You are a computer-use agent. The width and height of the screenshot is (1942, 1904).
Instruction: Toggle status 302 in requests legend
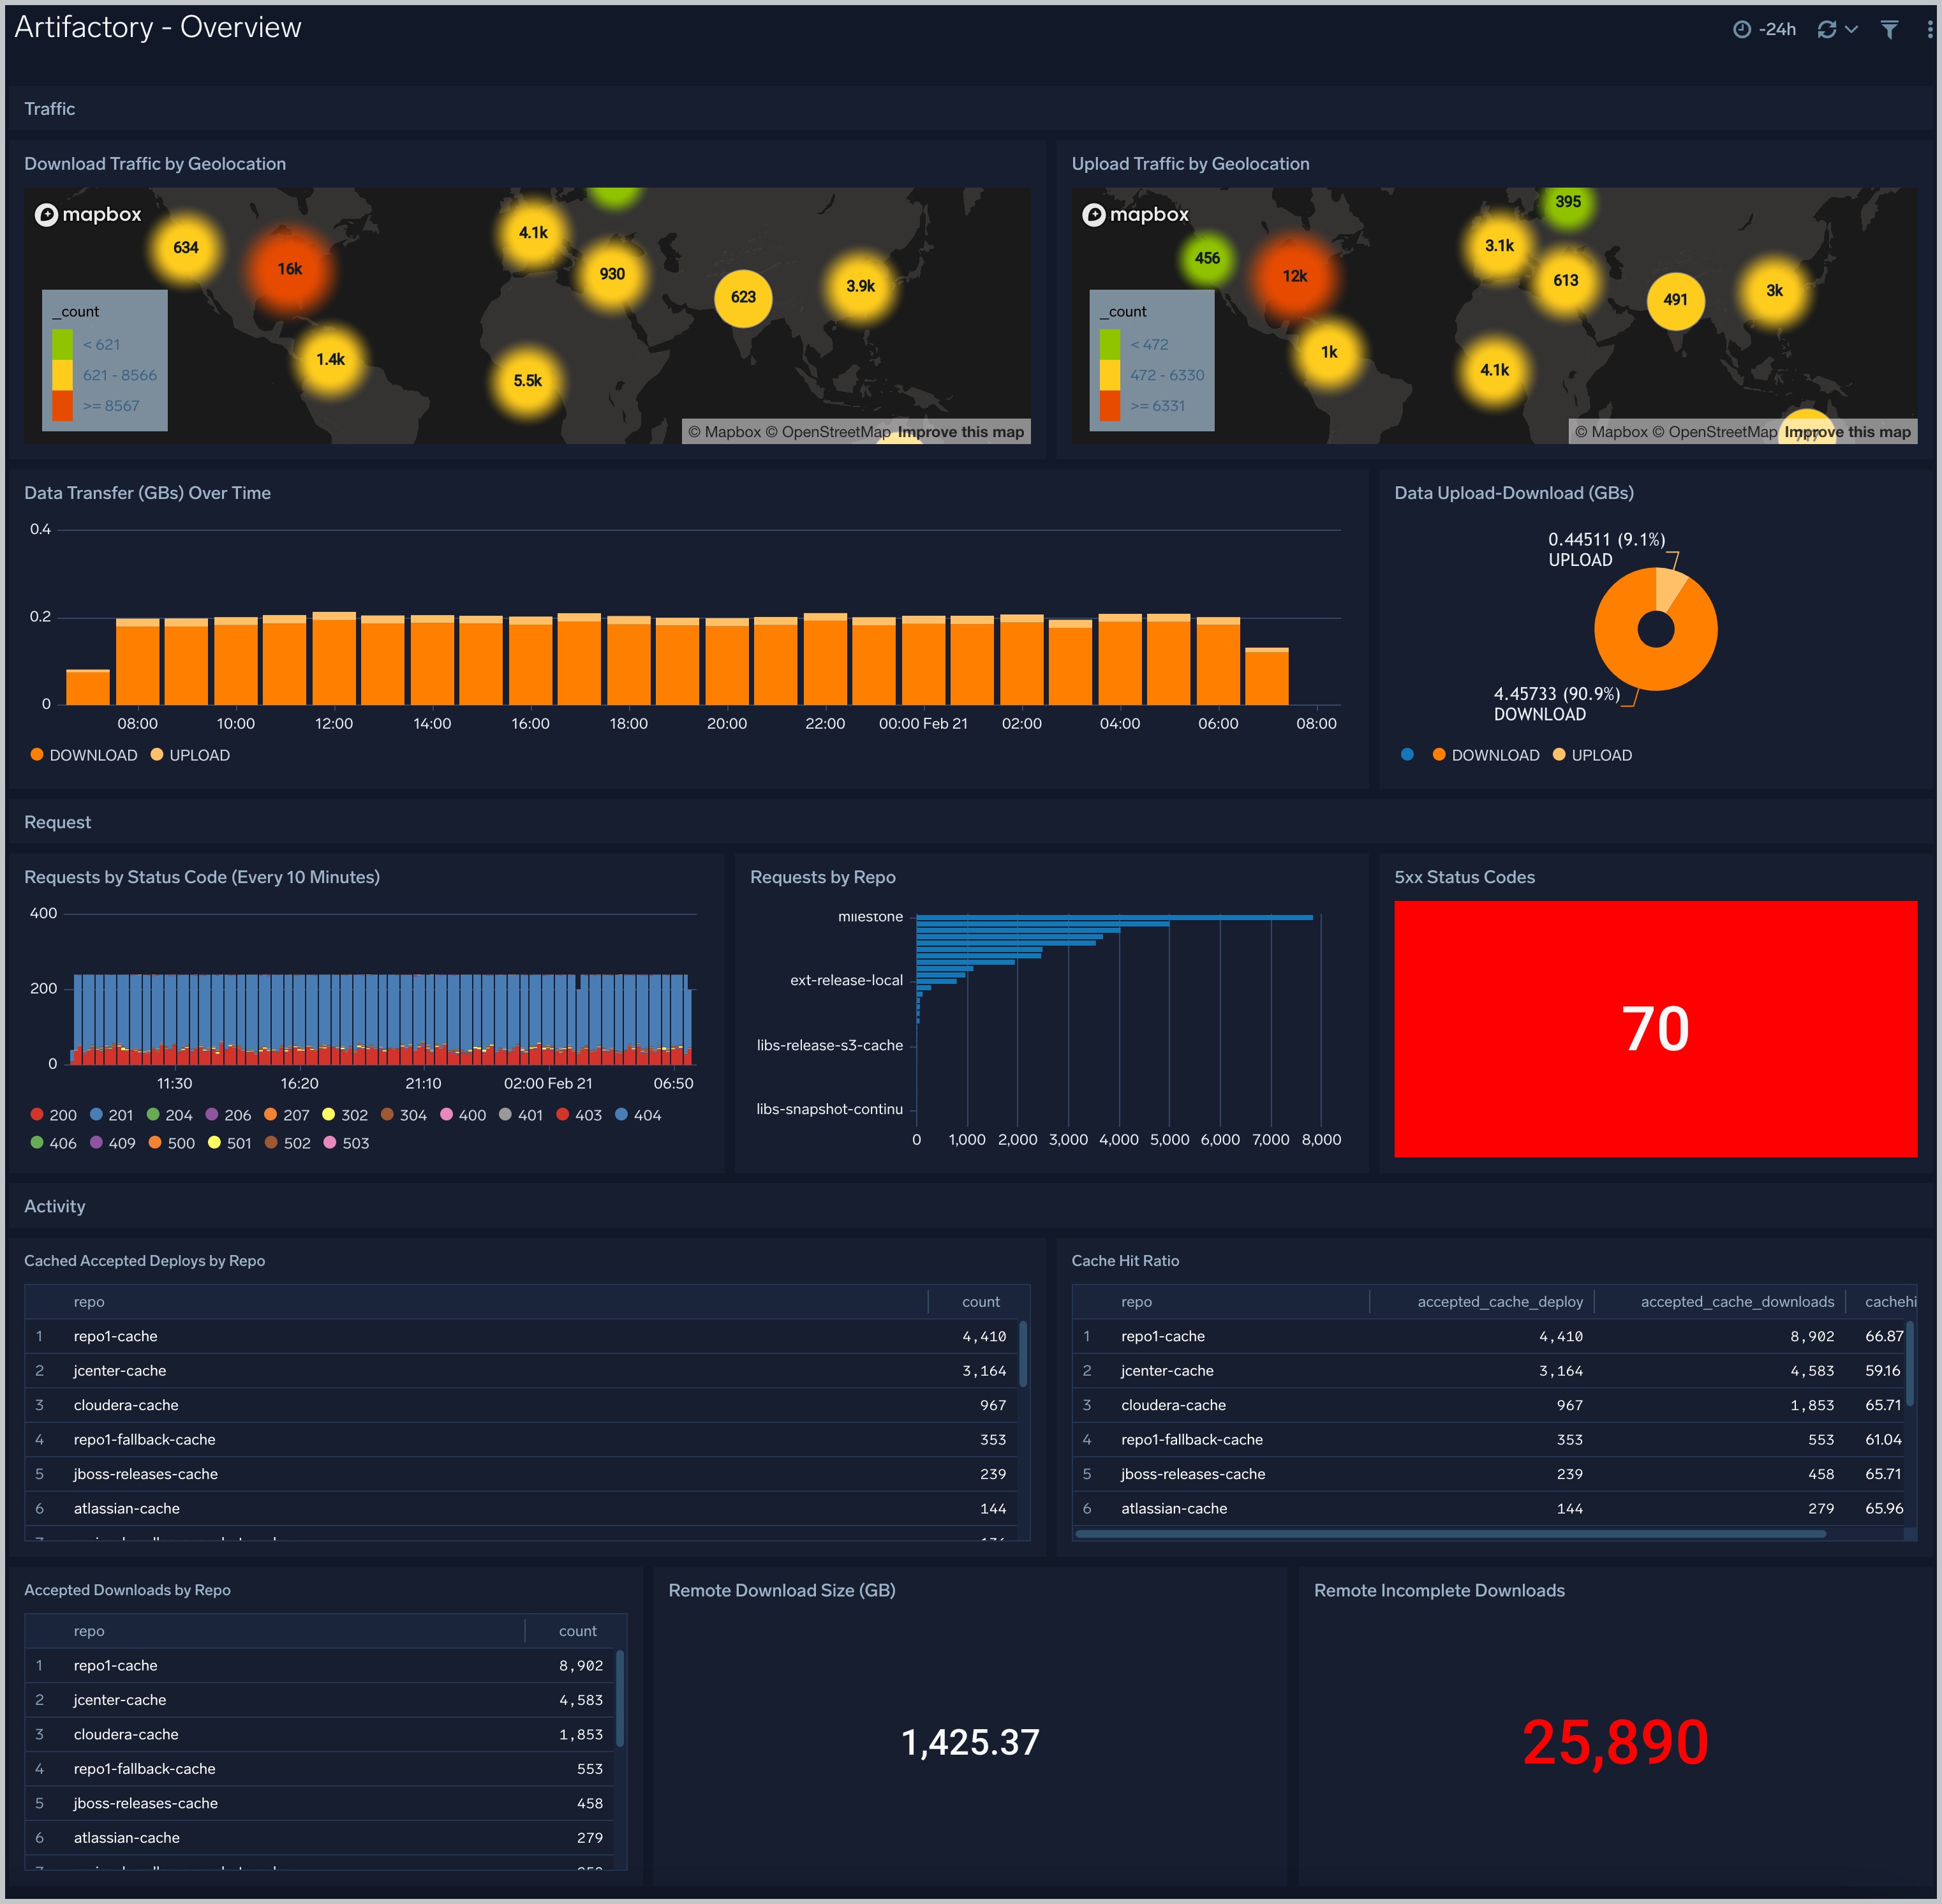(345, 1115)
